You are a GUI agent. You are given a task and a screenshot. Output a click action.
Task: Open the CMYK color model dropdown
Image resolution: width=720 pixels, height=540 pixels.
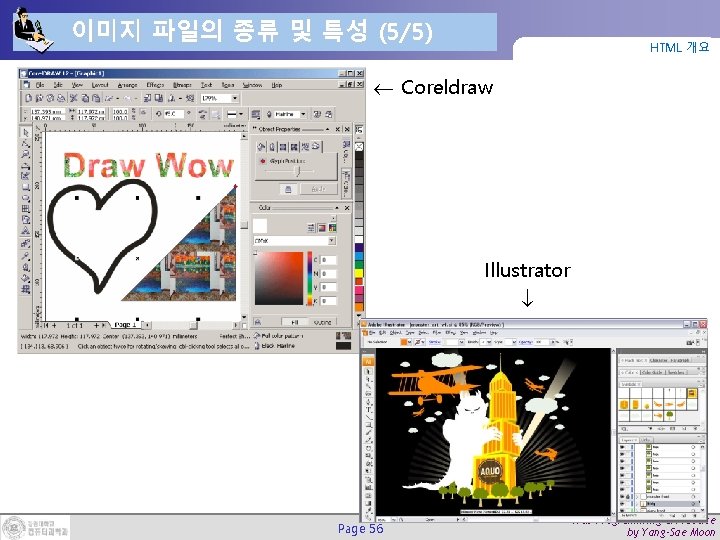332,241
